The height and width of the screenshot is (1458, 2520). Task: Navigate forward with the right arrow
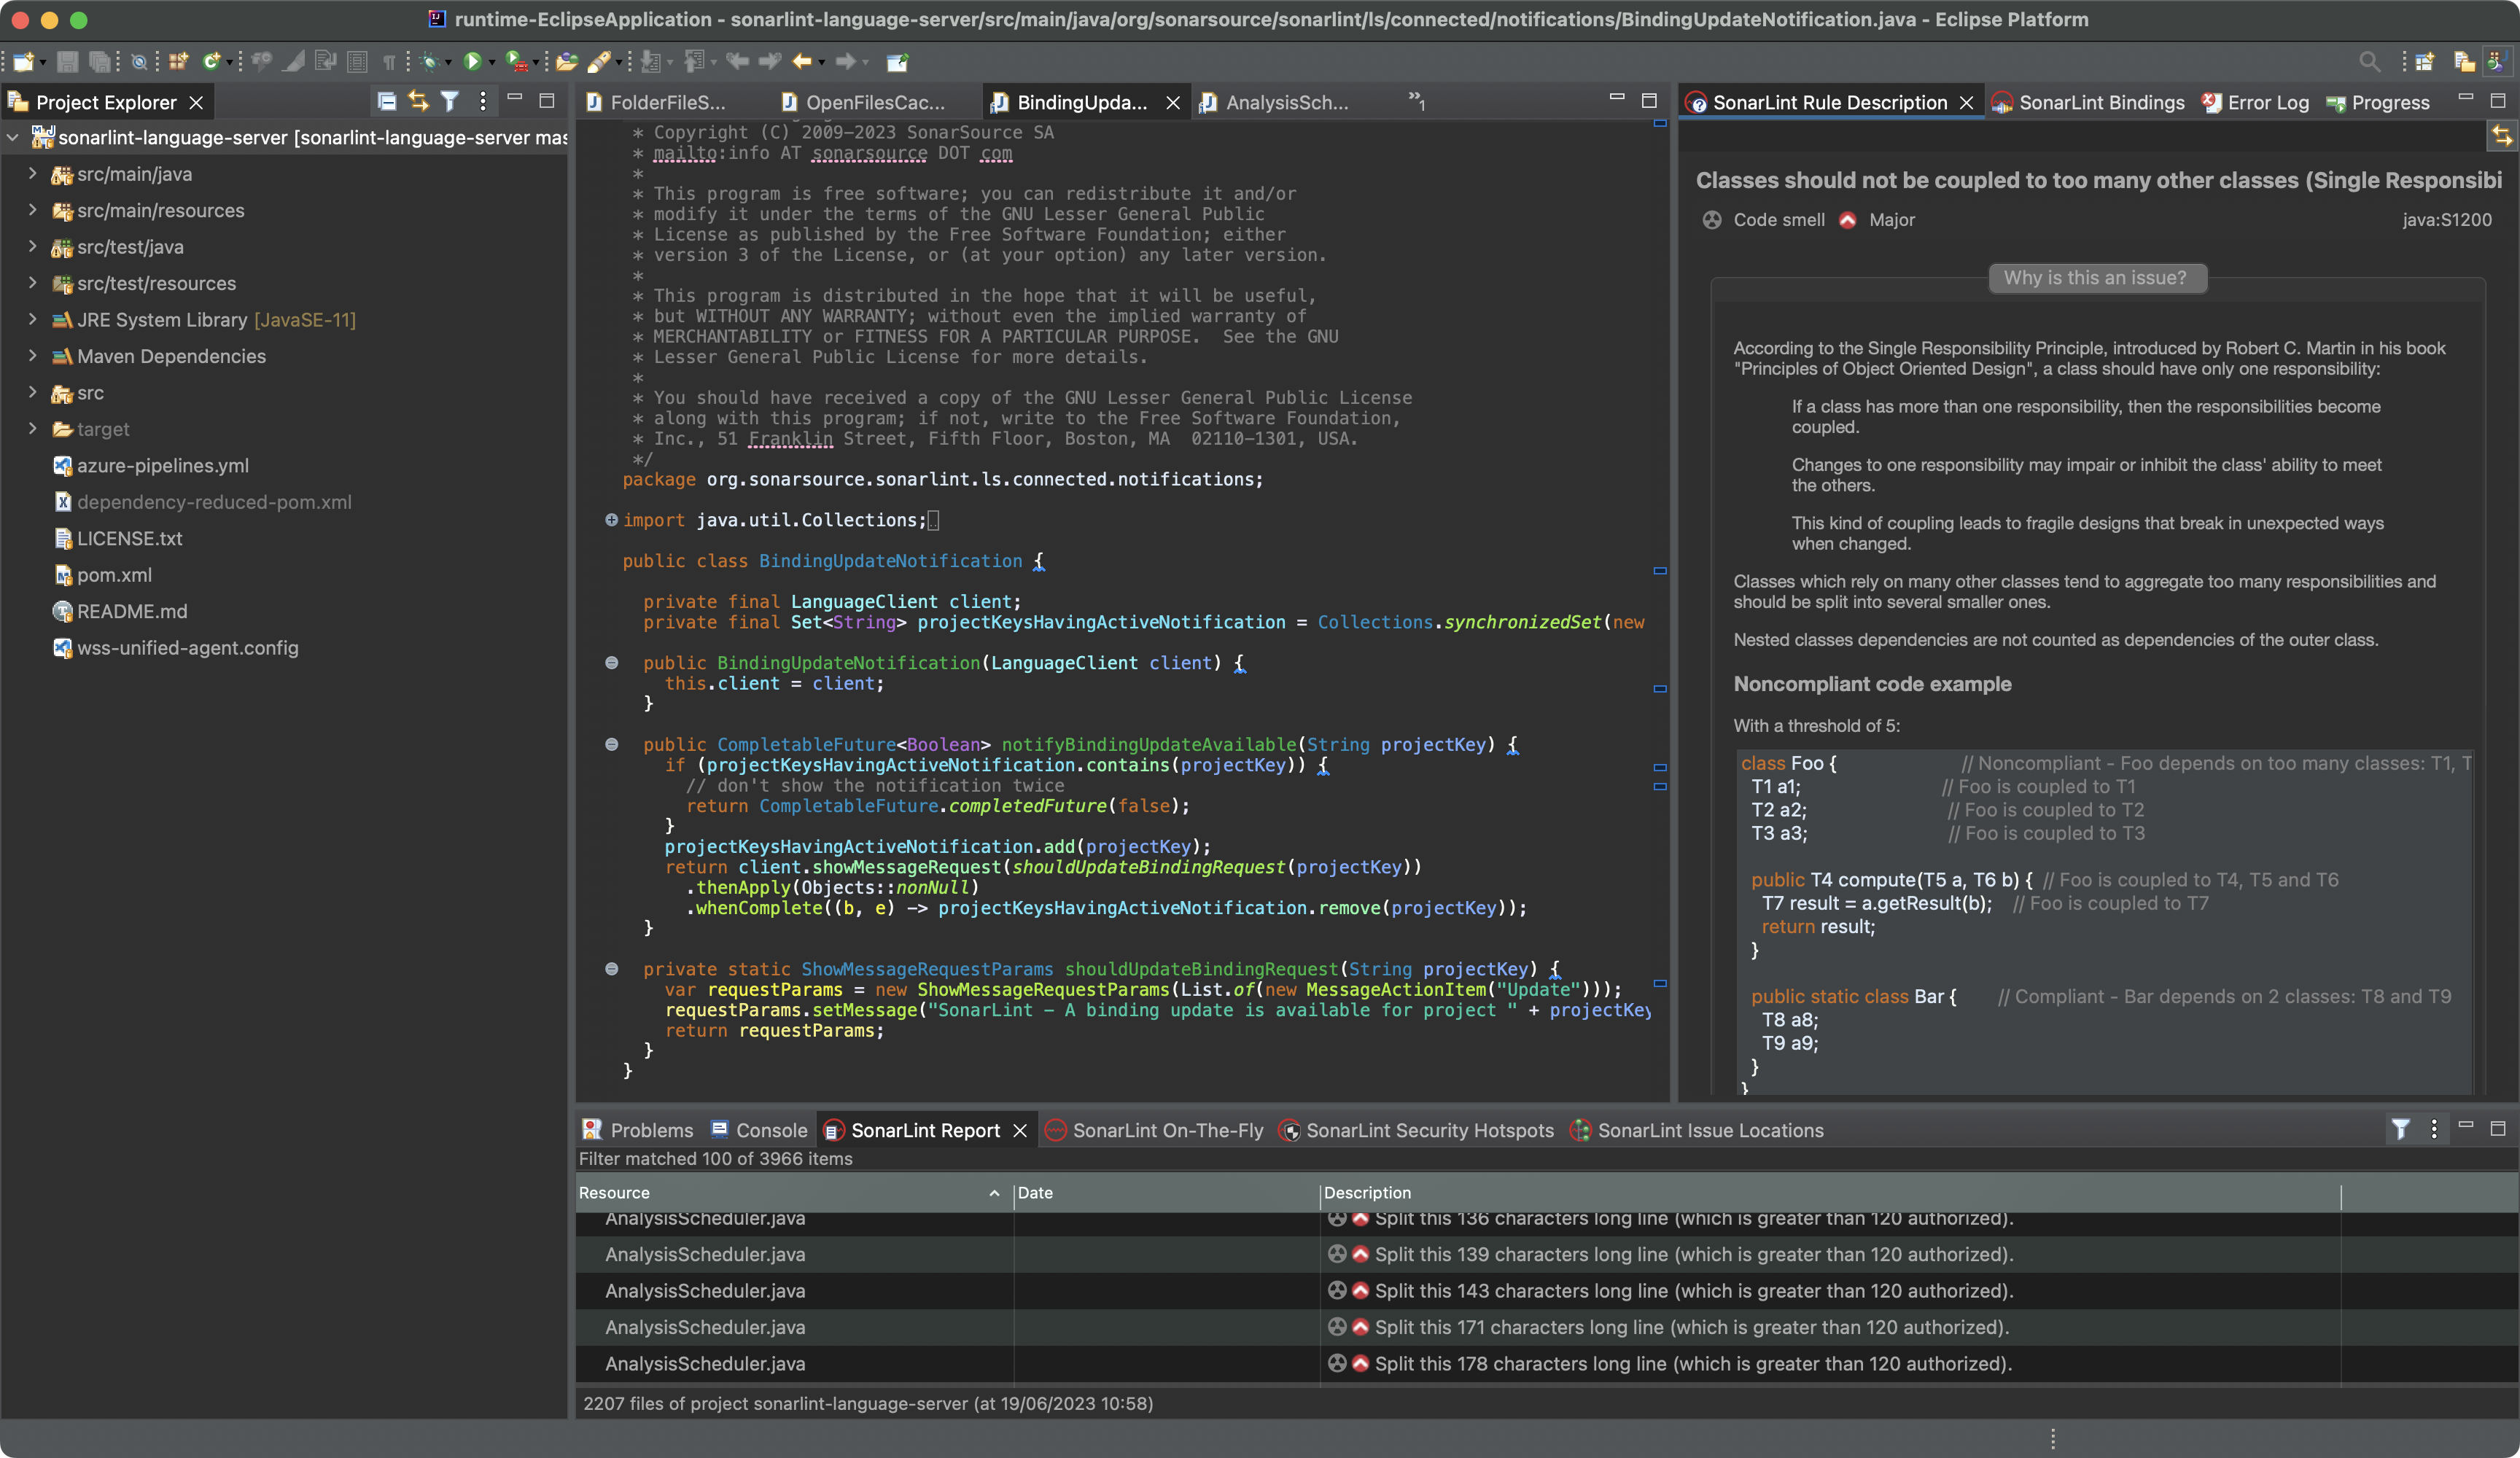[x=846, y=62]
